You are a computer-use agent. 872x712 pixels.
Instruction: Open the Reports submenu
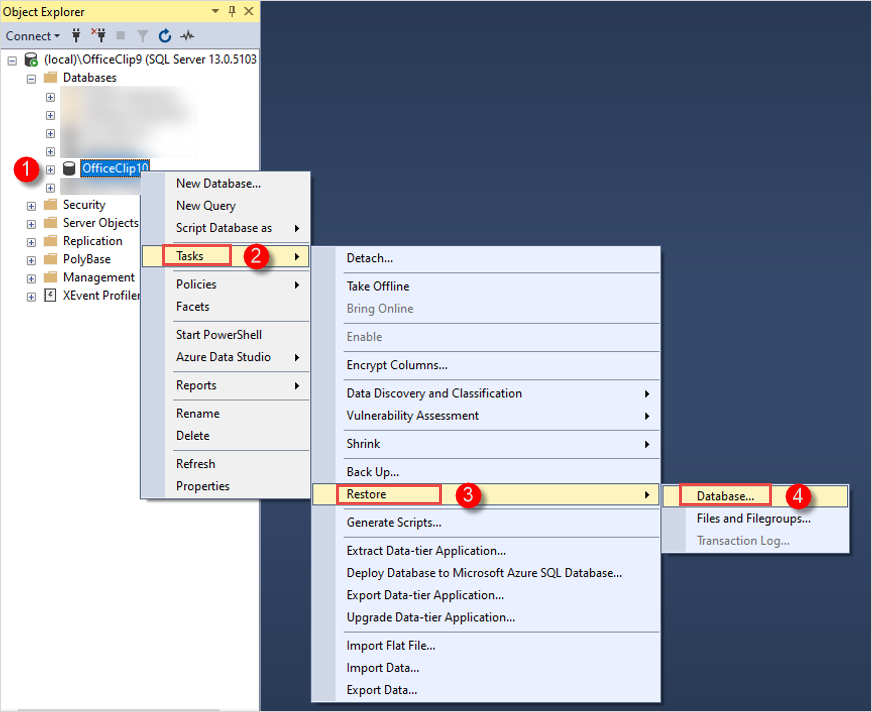coord(225,385)
